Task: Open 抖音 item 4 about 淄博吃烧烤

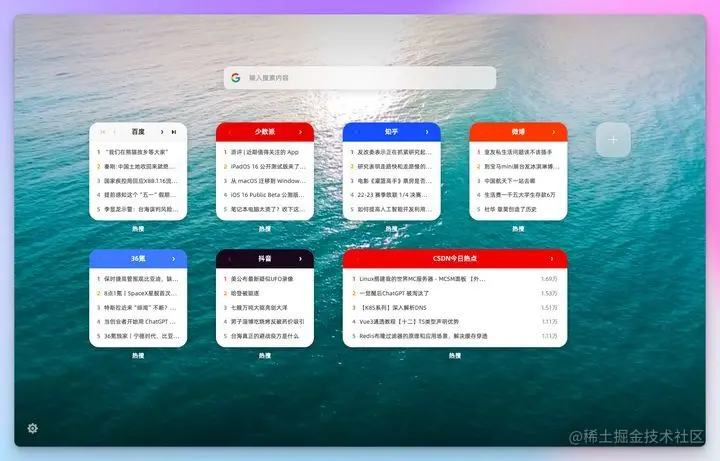Action: point(264,321)
